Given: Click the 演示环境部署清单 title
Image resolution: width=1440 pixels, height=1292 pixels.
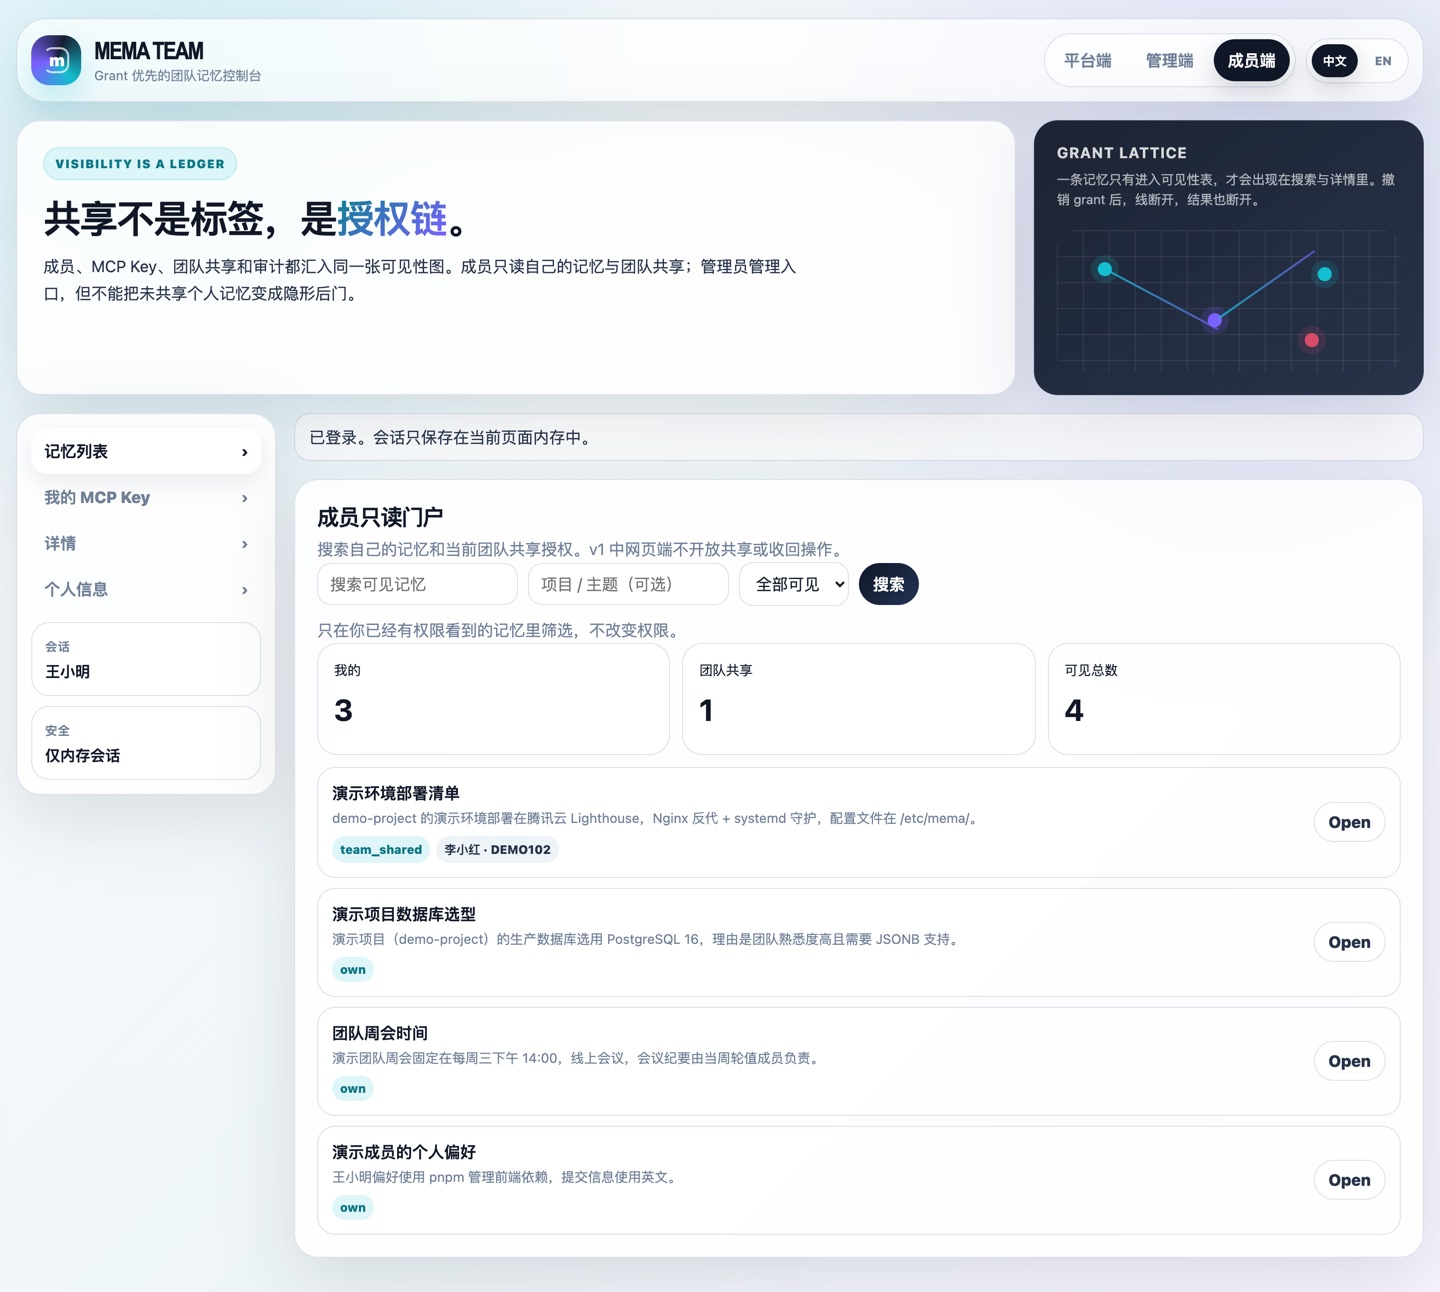Looking at the screenshot, I should 396,794.
